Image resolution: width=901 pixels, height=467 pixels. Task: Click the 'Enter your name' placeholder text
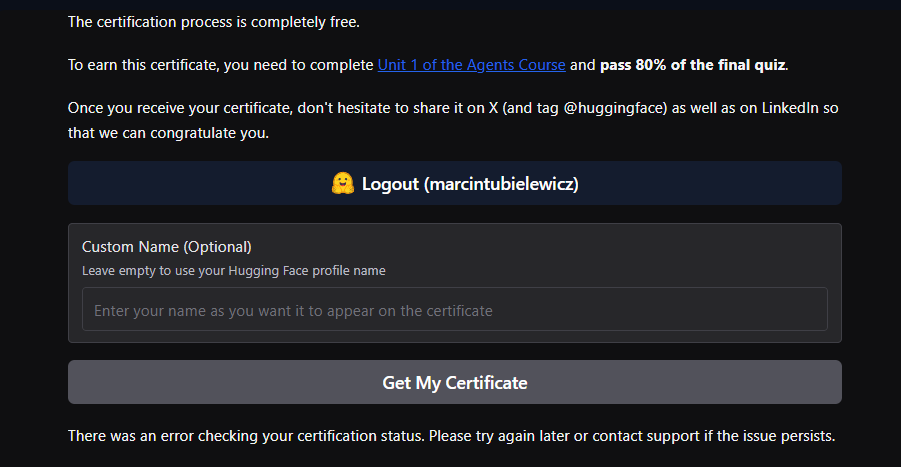click(293, 311)
